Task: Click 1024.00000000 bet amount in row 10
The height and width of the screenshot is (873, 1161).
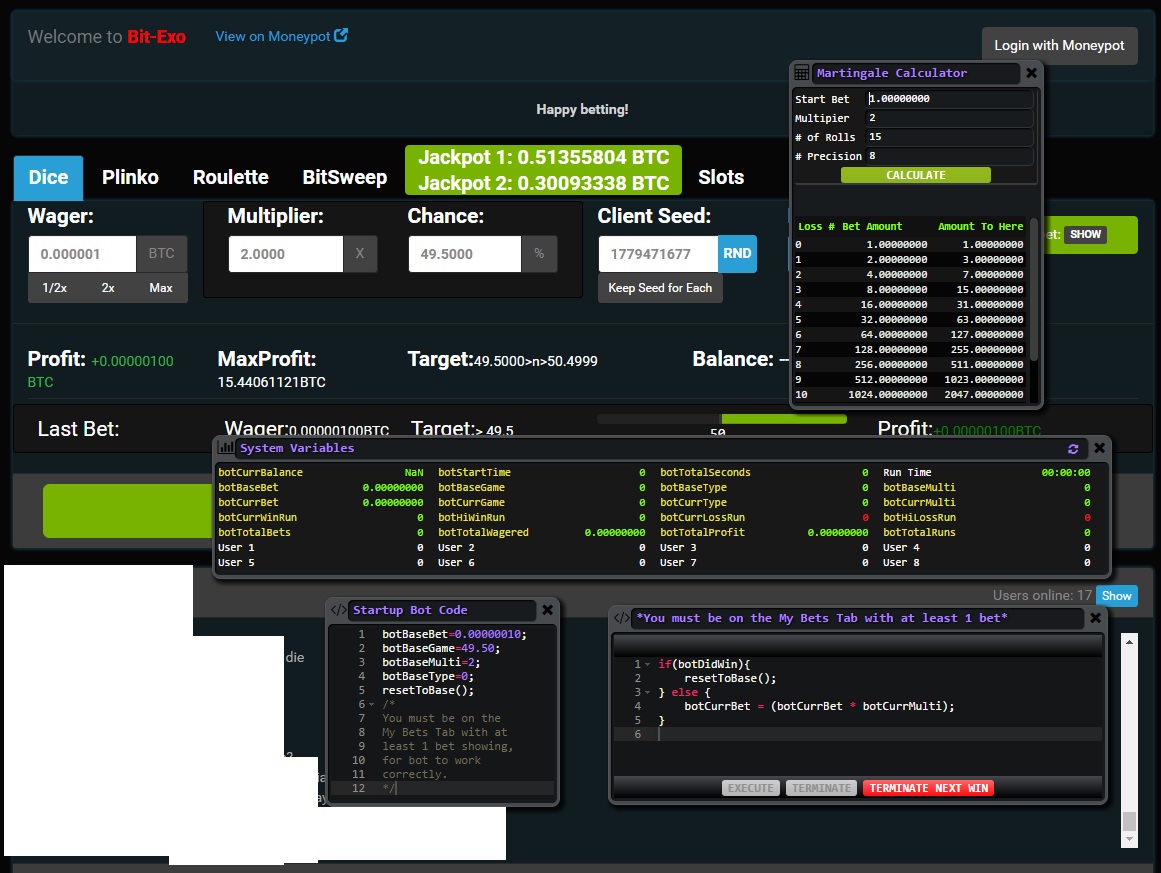Action: (x=887, y=395)
